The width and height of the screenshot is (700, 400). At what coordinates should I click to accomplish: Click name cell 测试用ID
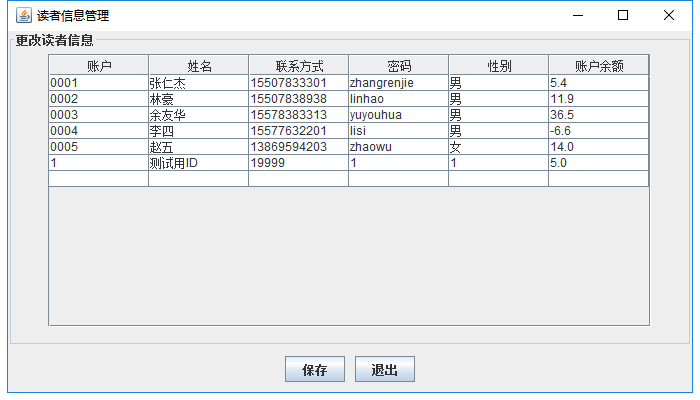click(x=199, y=163)
